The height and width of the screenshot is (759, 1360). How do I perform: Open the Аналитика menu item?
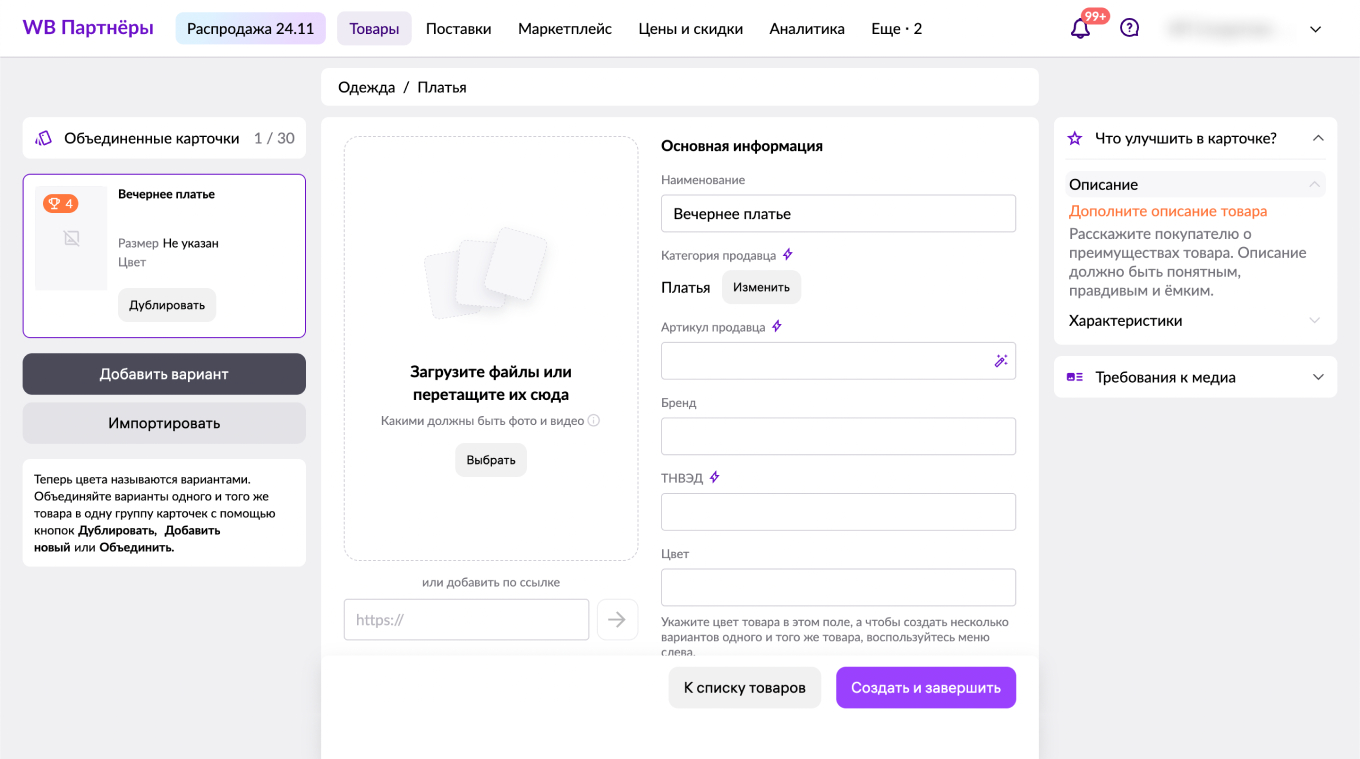tap(807, 29)
